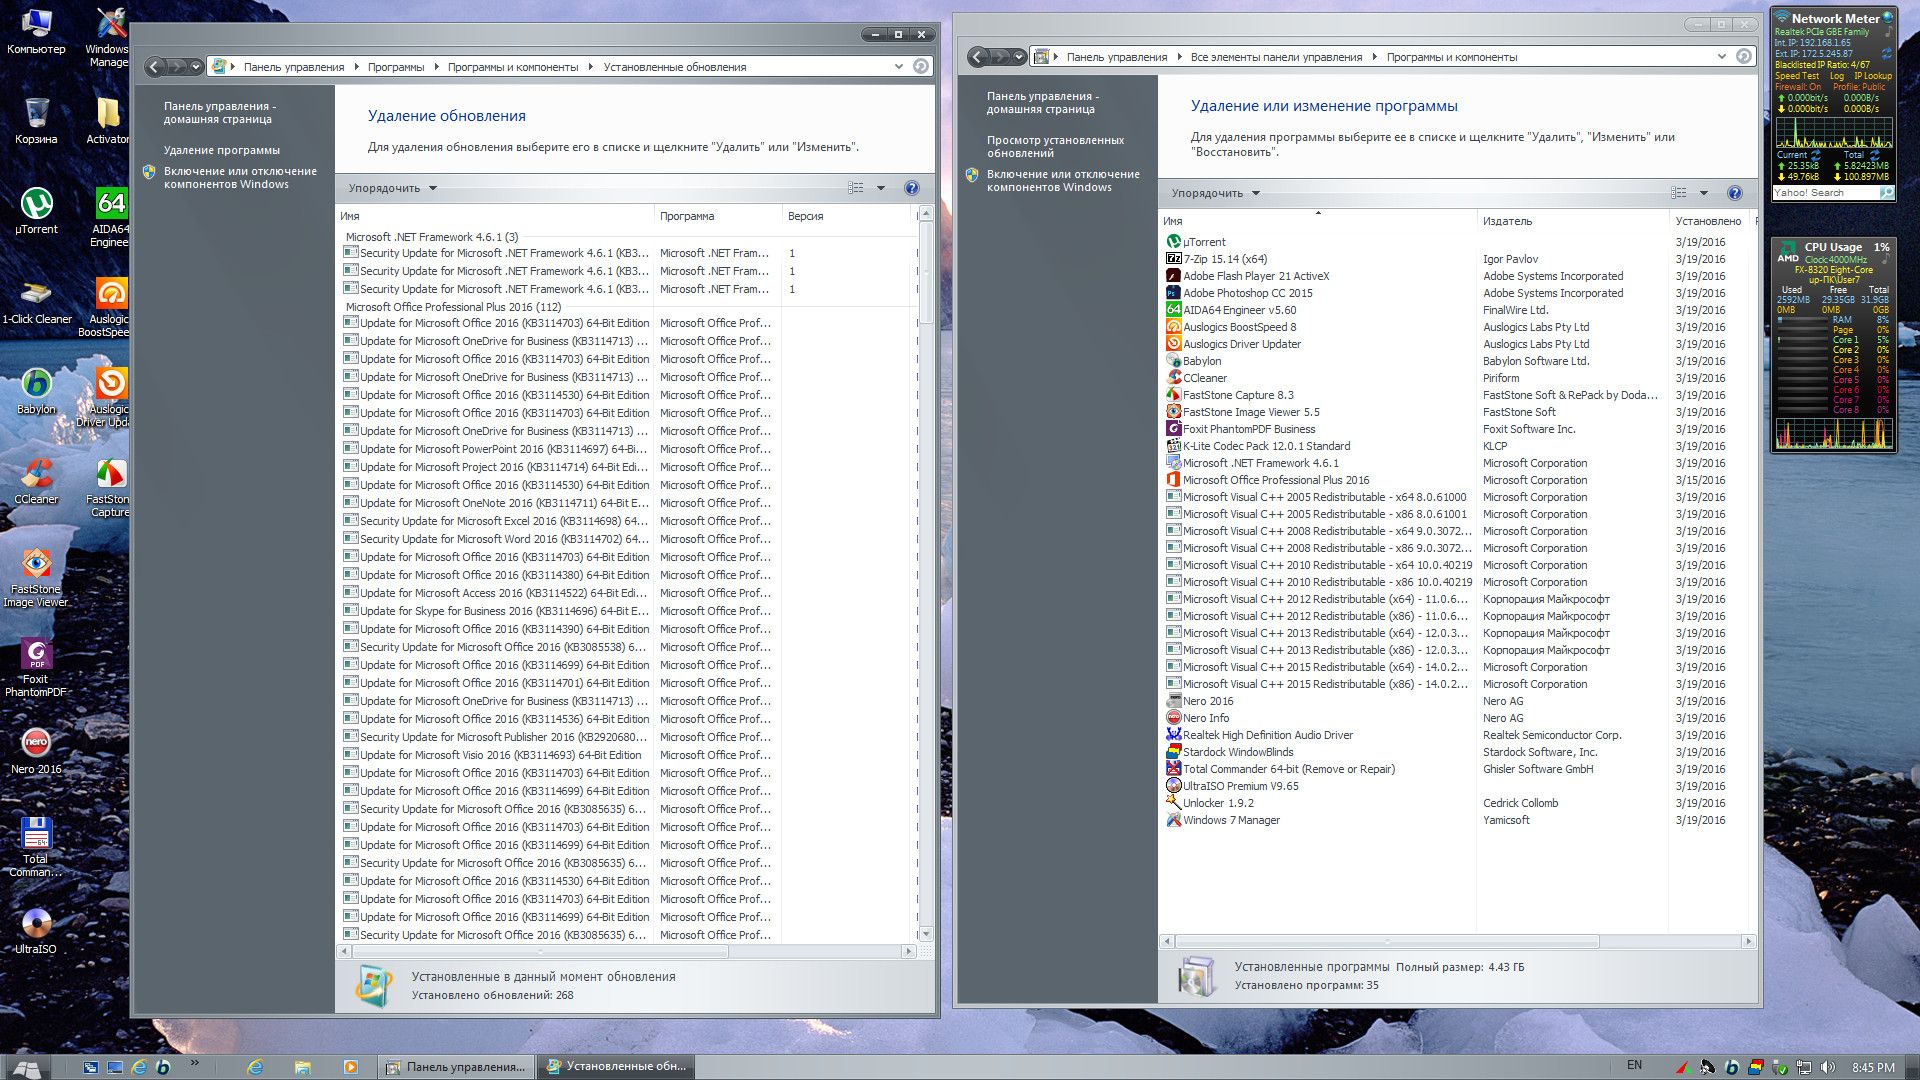The image size is (1920, 1080).
Task: Sort programs by Издатель column header
Action: coord(1572,221)
